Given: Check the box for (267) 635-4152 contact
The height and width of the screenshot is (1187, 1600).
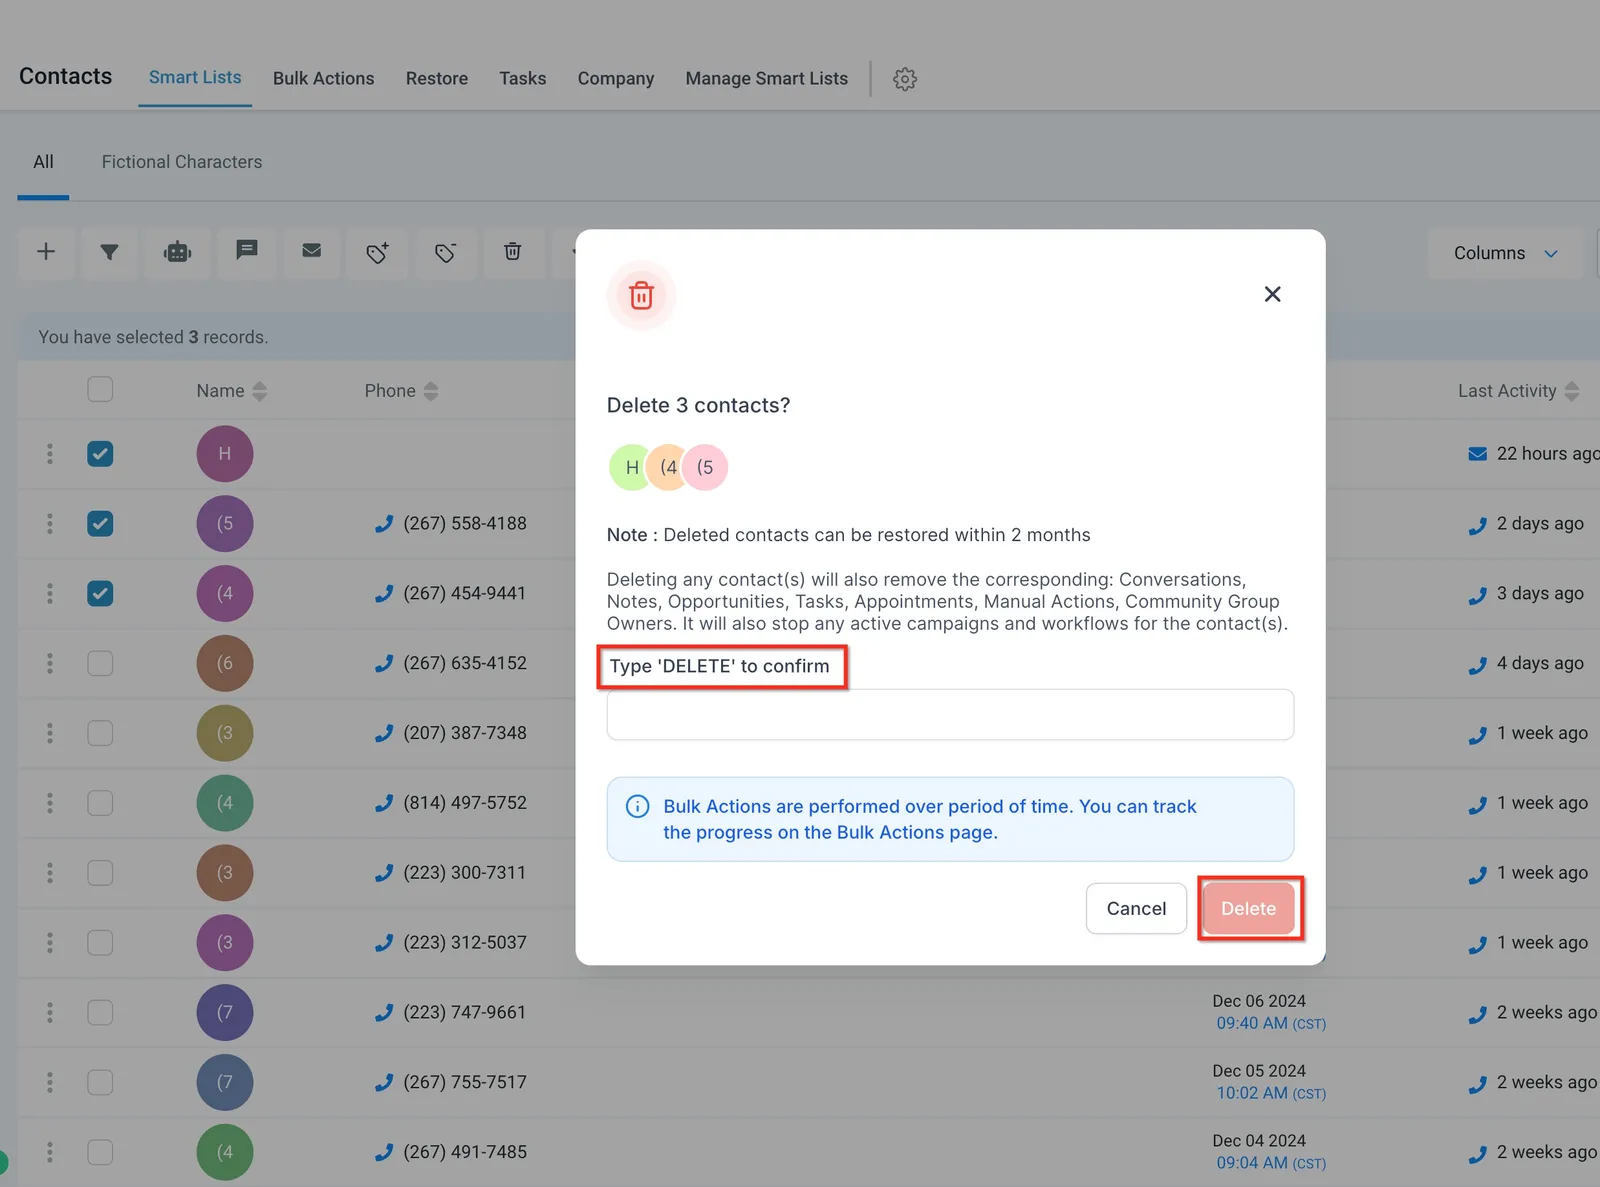Looking at the screenshot, I should (100, 663).
